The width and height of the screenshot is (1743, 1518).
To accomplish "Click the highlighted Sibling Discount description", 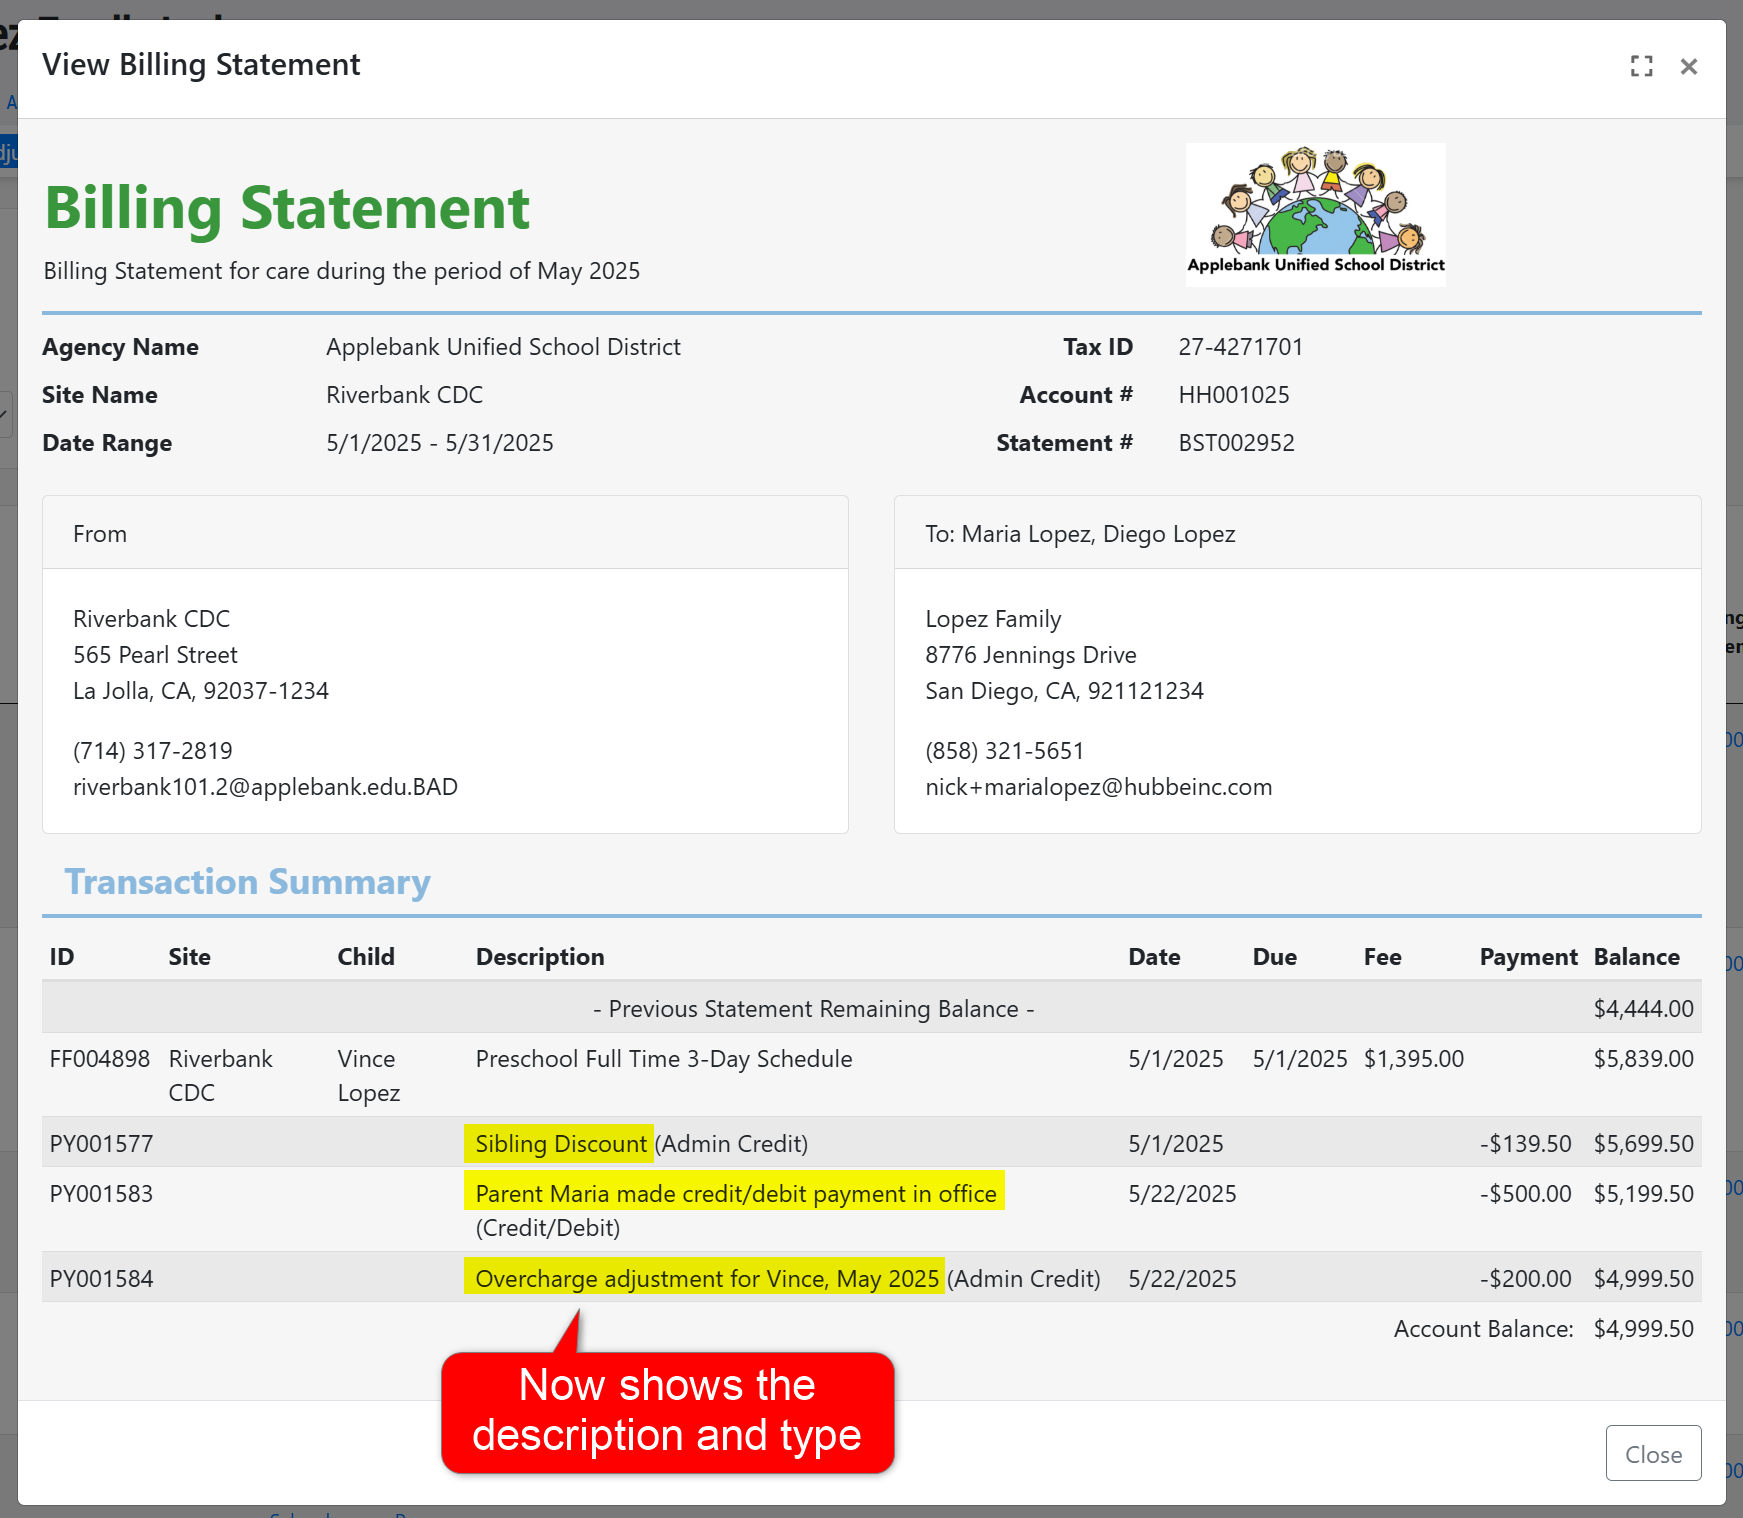I will click(x=560, y=1144).
